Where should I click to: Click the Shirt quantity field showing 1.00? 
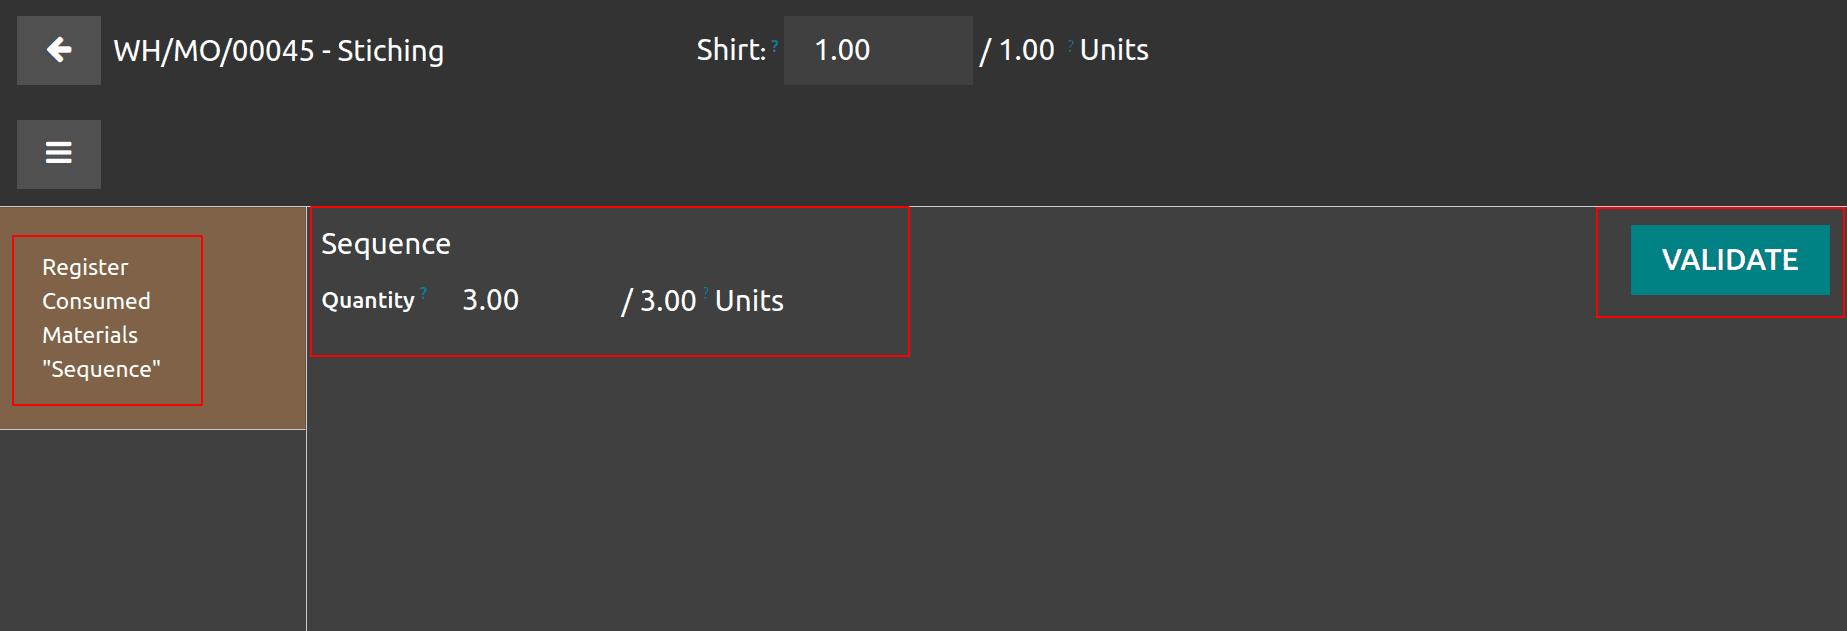tap(877, 50)
